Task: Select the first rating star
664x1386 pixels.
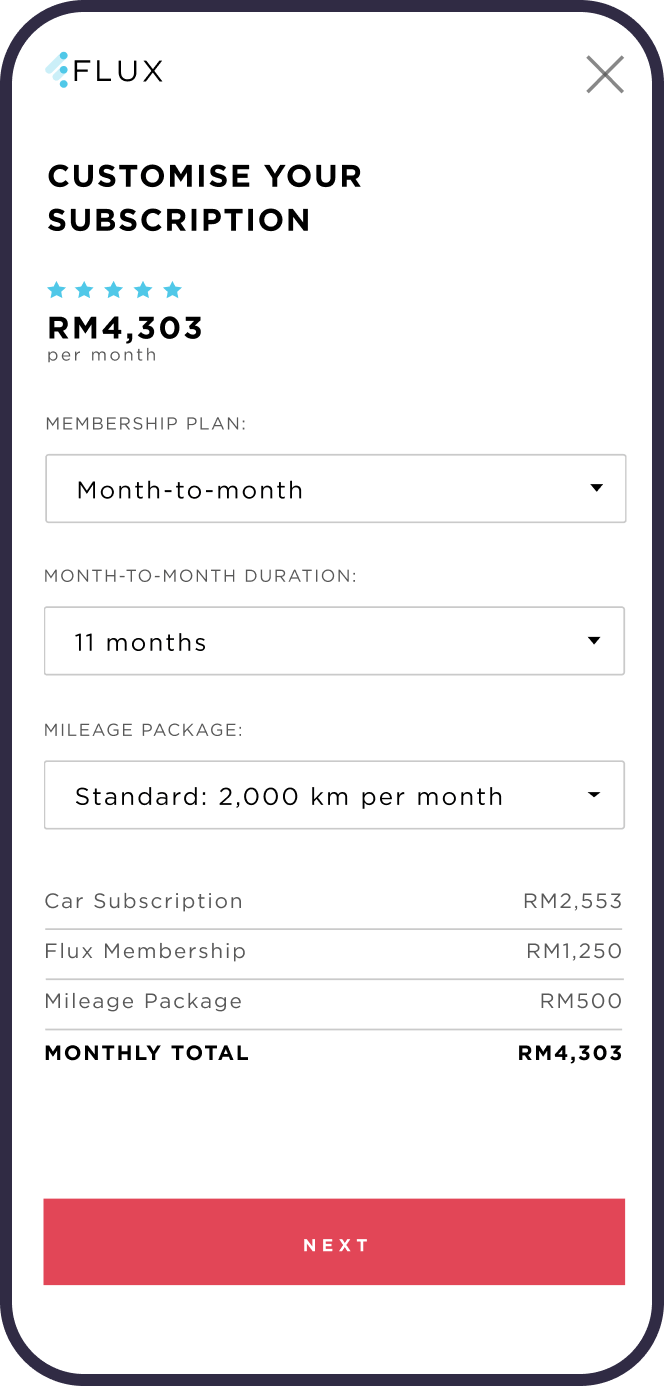Action: click(x=56, y=290)
